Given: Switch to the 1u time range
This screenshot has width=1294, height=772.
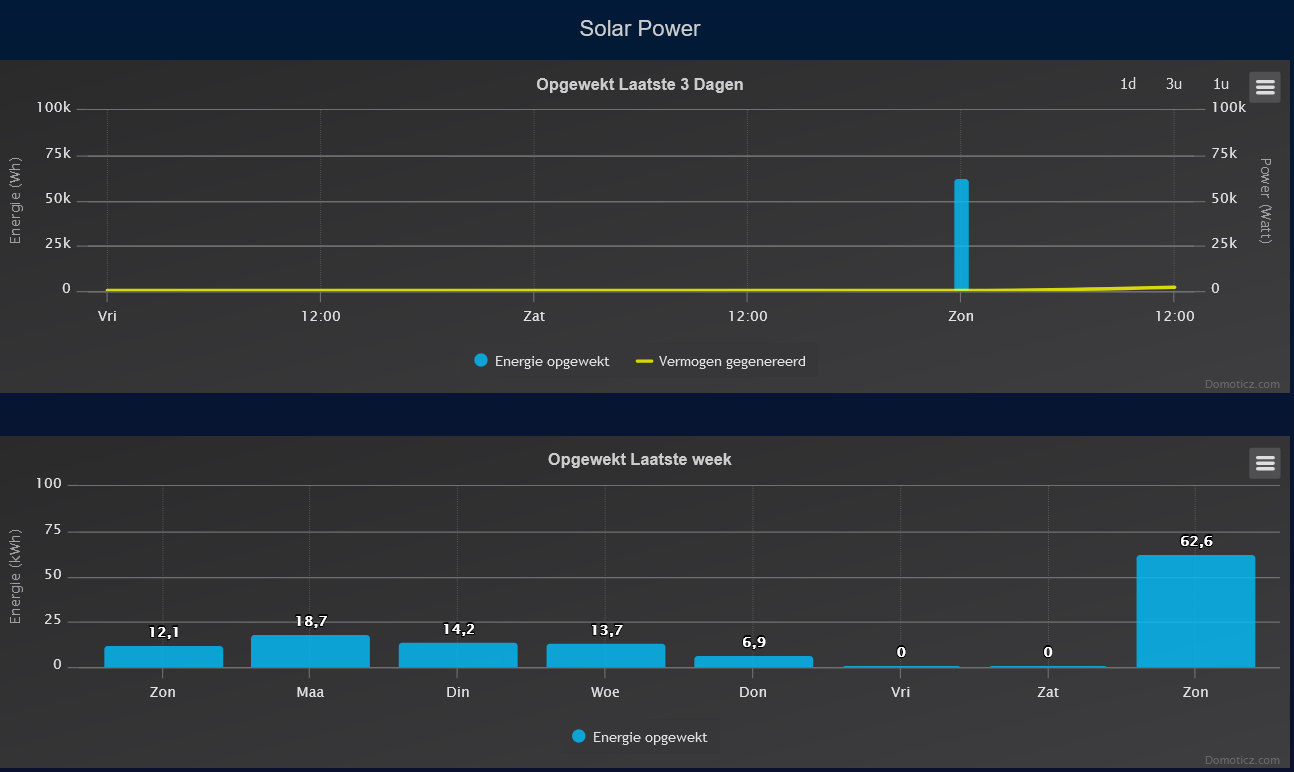Looking at the screenshot, I should pyautogui.click(x=1220, y=84).
